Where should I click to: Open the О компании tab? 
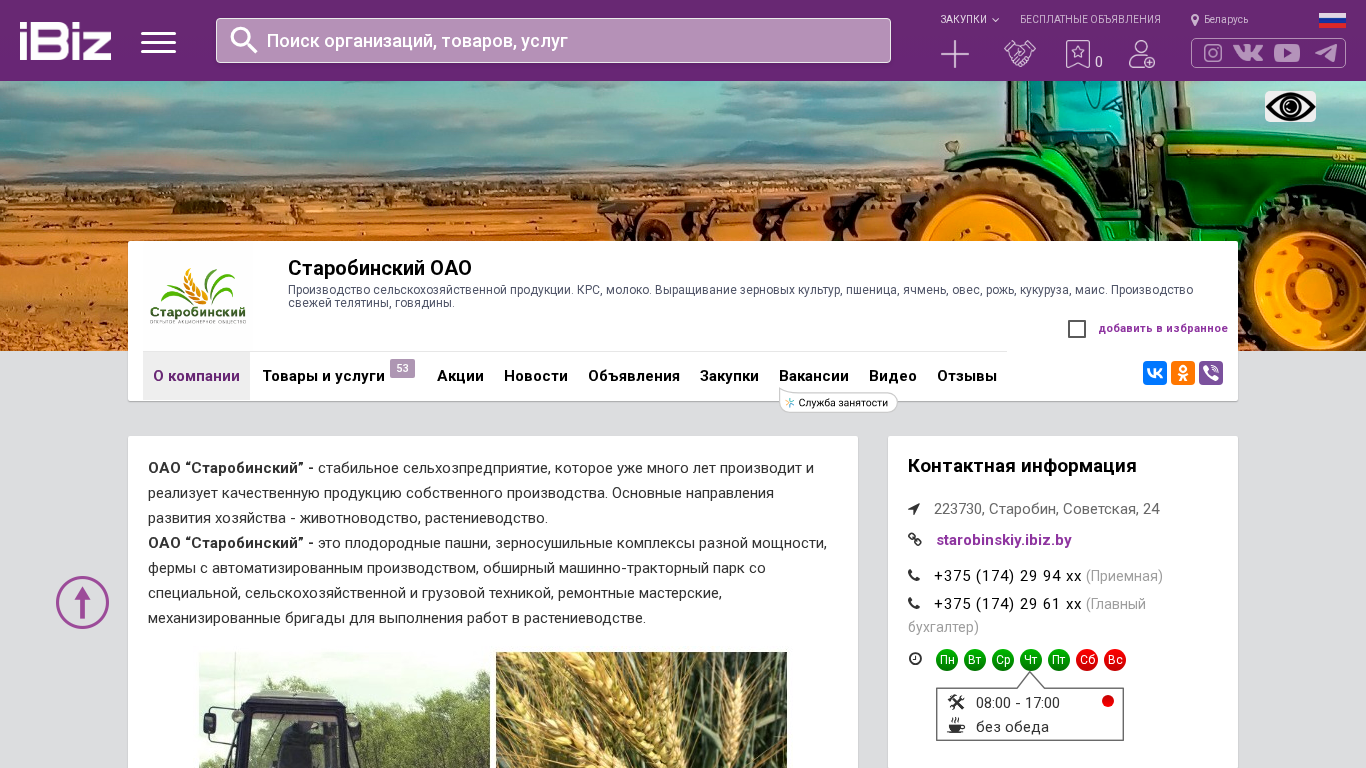point(196,376)
